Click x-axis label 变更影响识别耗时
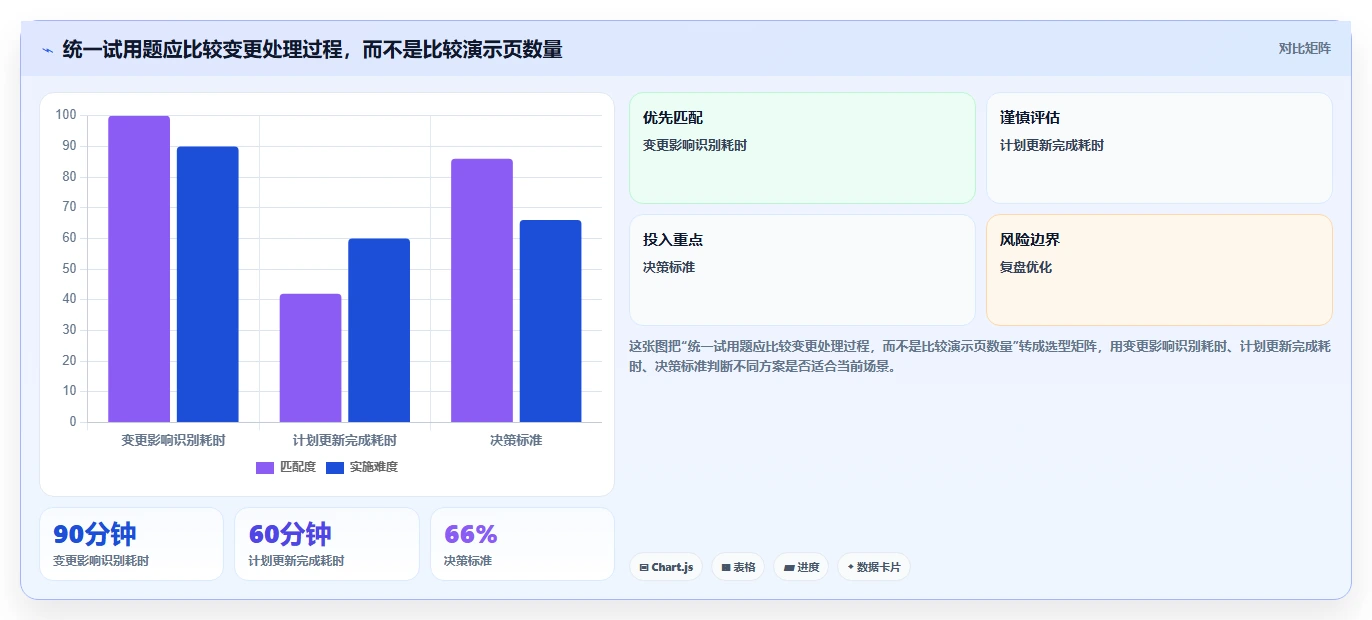Viewport: 1372px width, 620px height. (173, 440)
